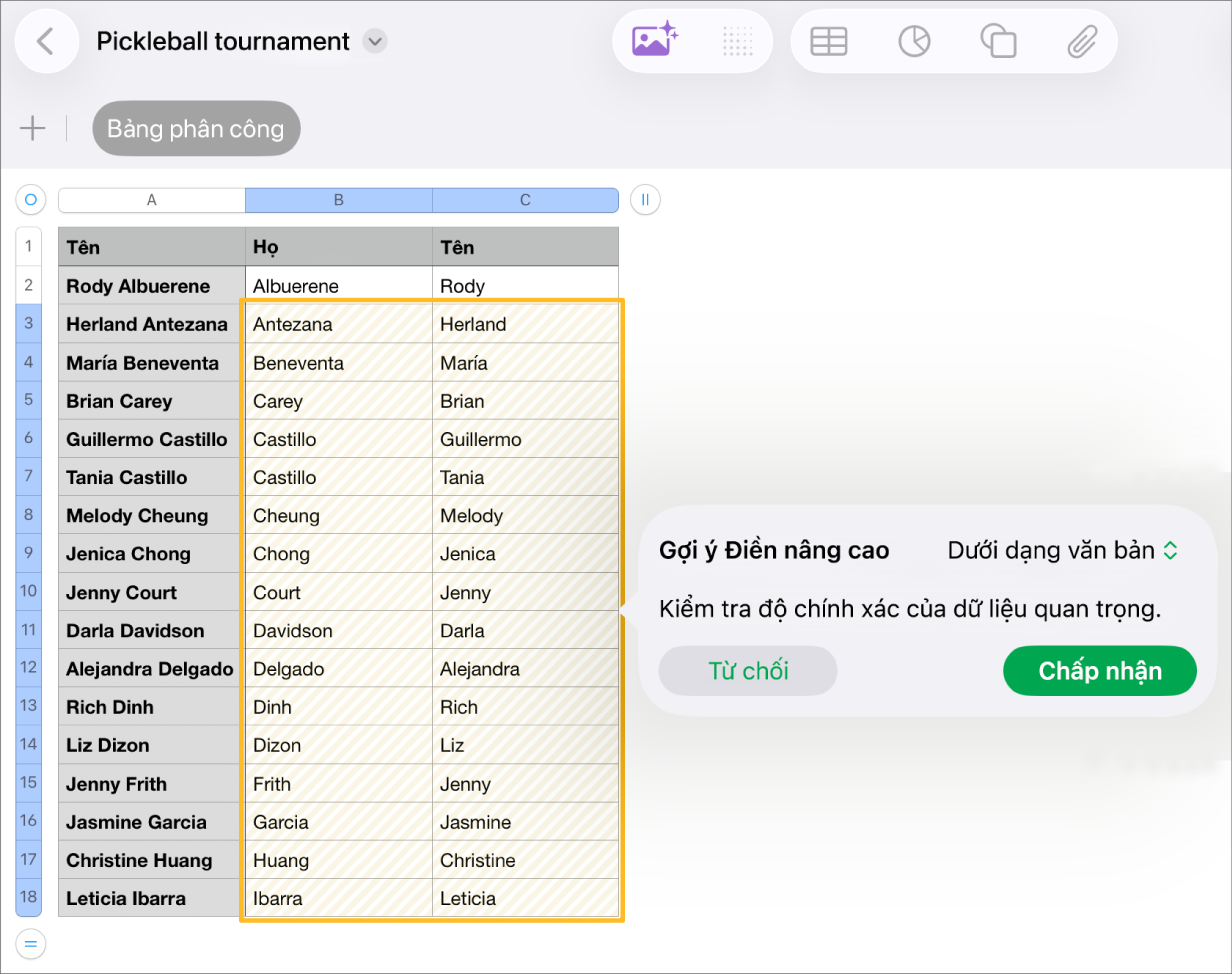
Task: Go back using the left chevron button
Action: 45,41
